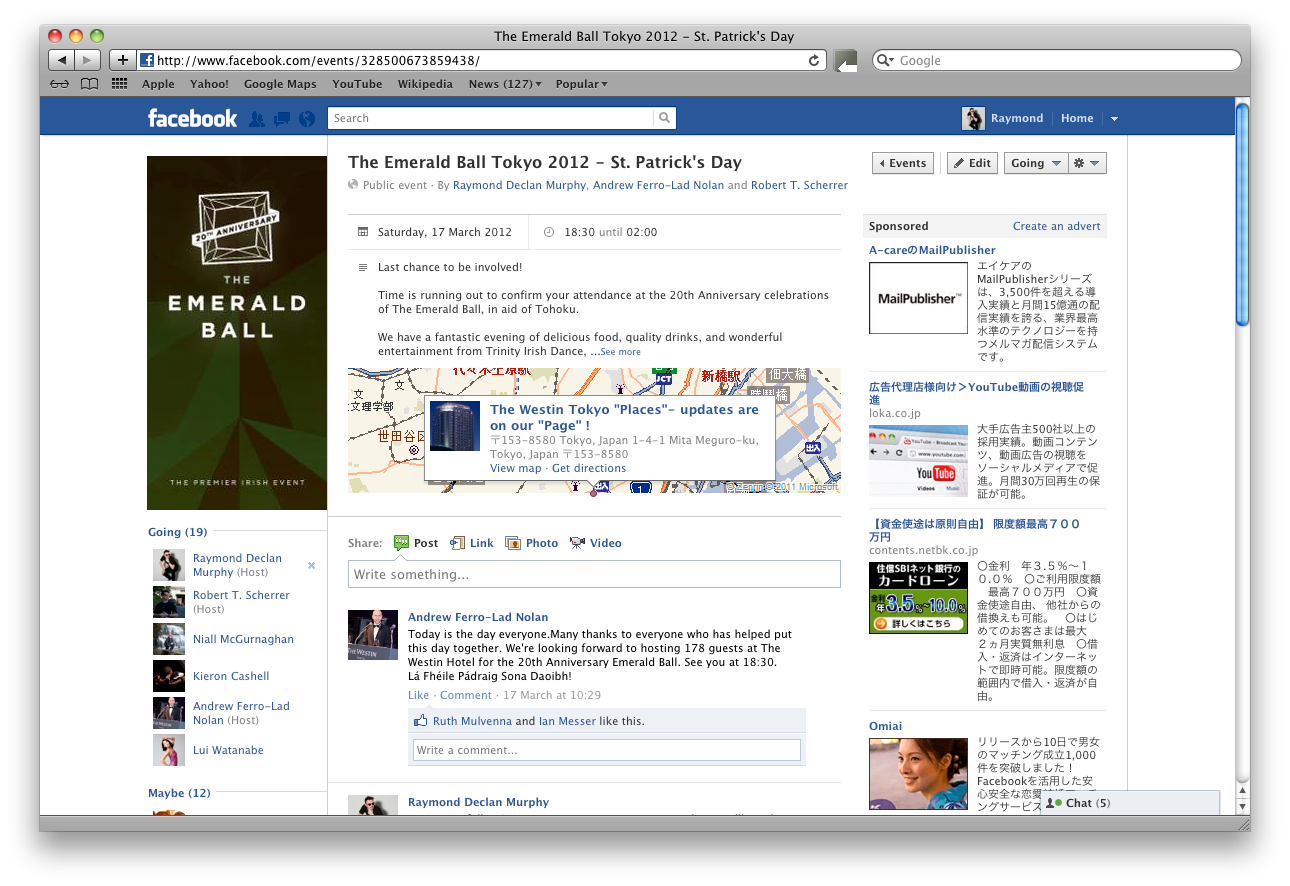Click the 'Write a comment...' field
Screen dimensions: 1290x886
[607, 750]
